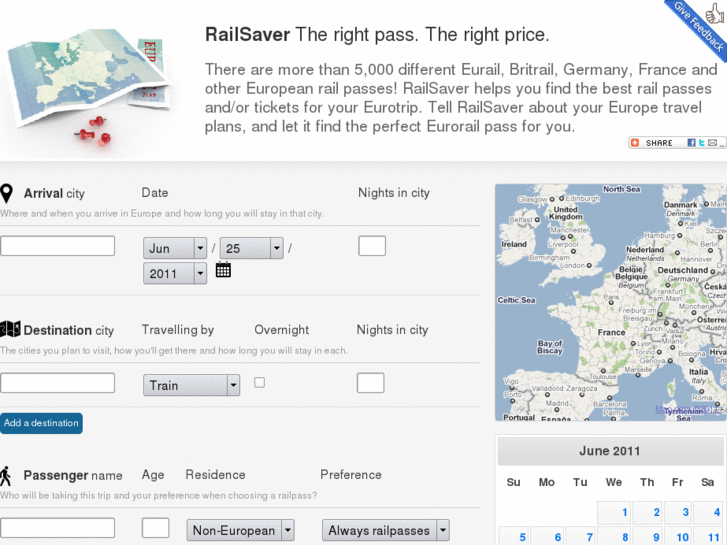Click Toulouse on the map
This screenshot has height=545, width=727.
pos(603,375)
